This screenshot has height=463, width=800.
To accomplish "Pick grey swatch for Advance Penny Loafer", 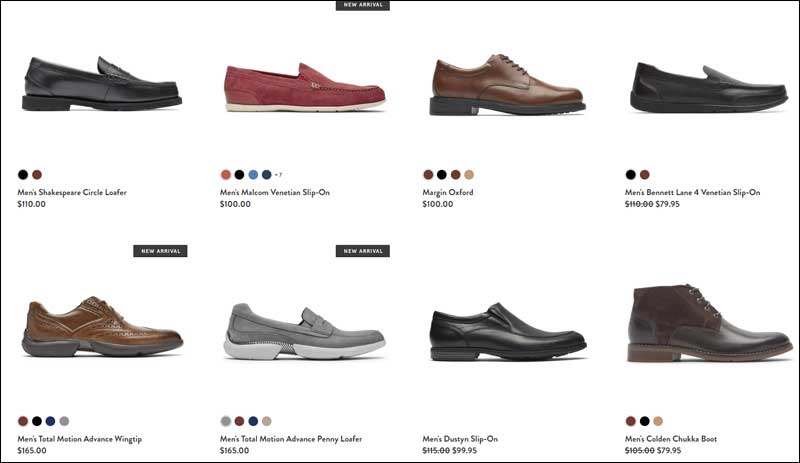I will click(x=226, y=421).
